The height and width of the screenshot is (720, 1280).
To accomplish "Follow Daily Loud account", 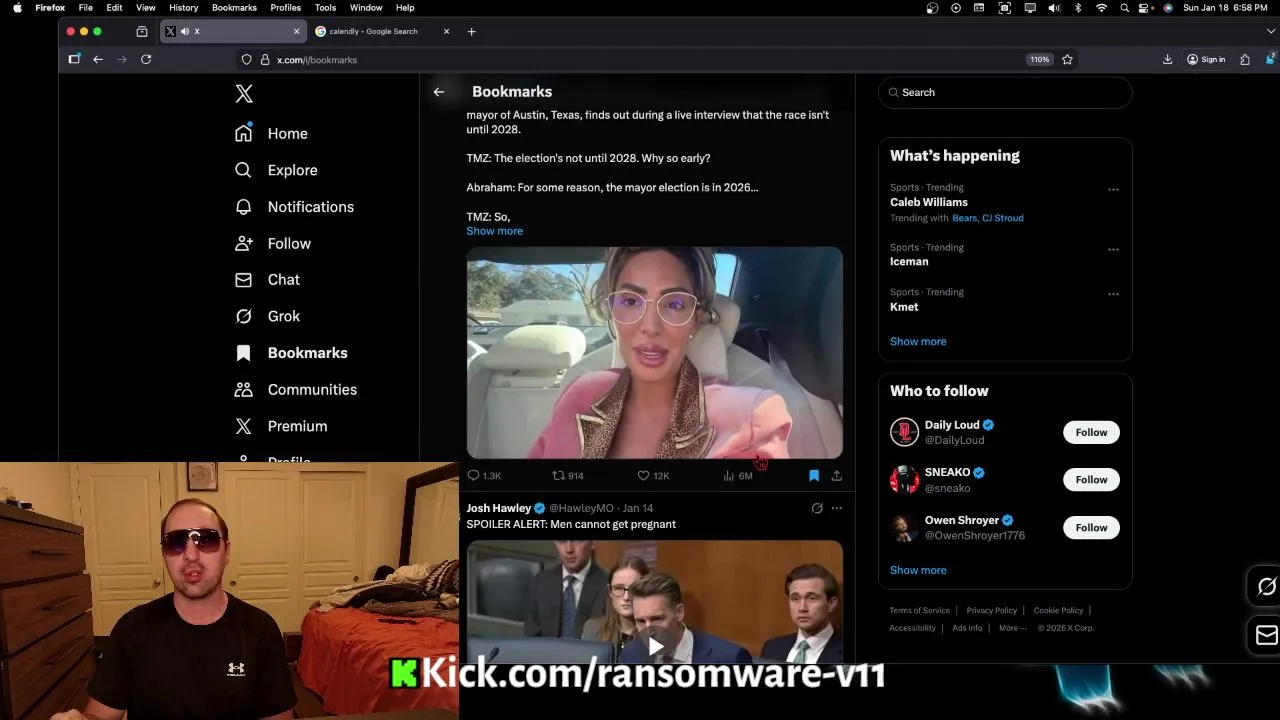I will [x=1091, y=432].
